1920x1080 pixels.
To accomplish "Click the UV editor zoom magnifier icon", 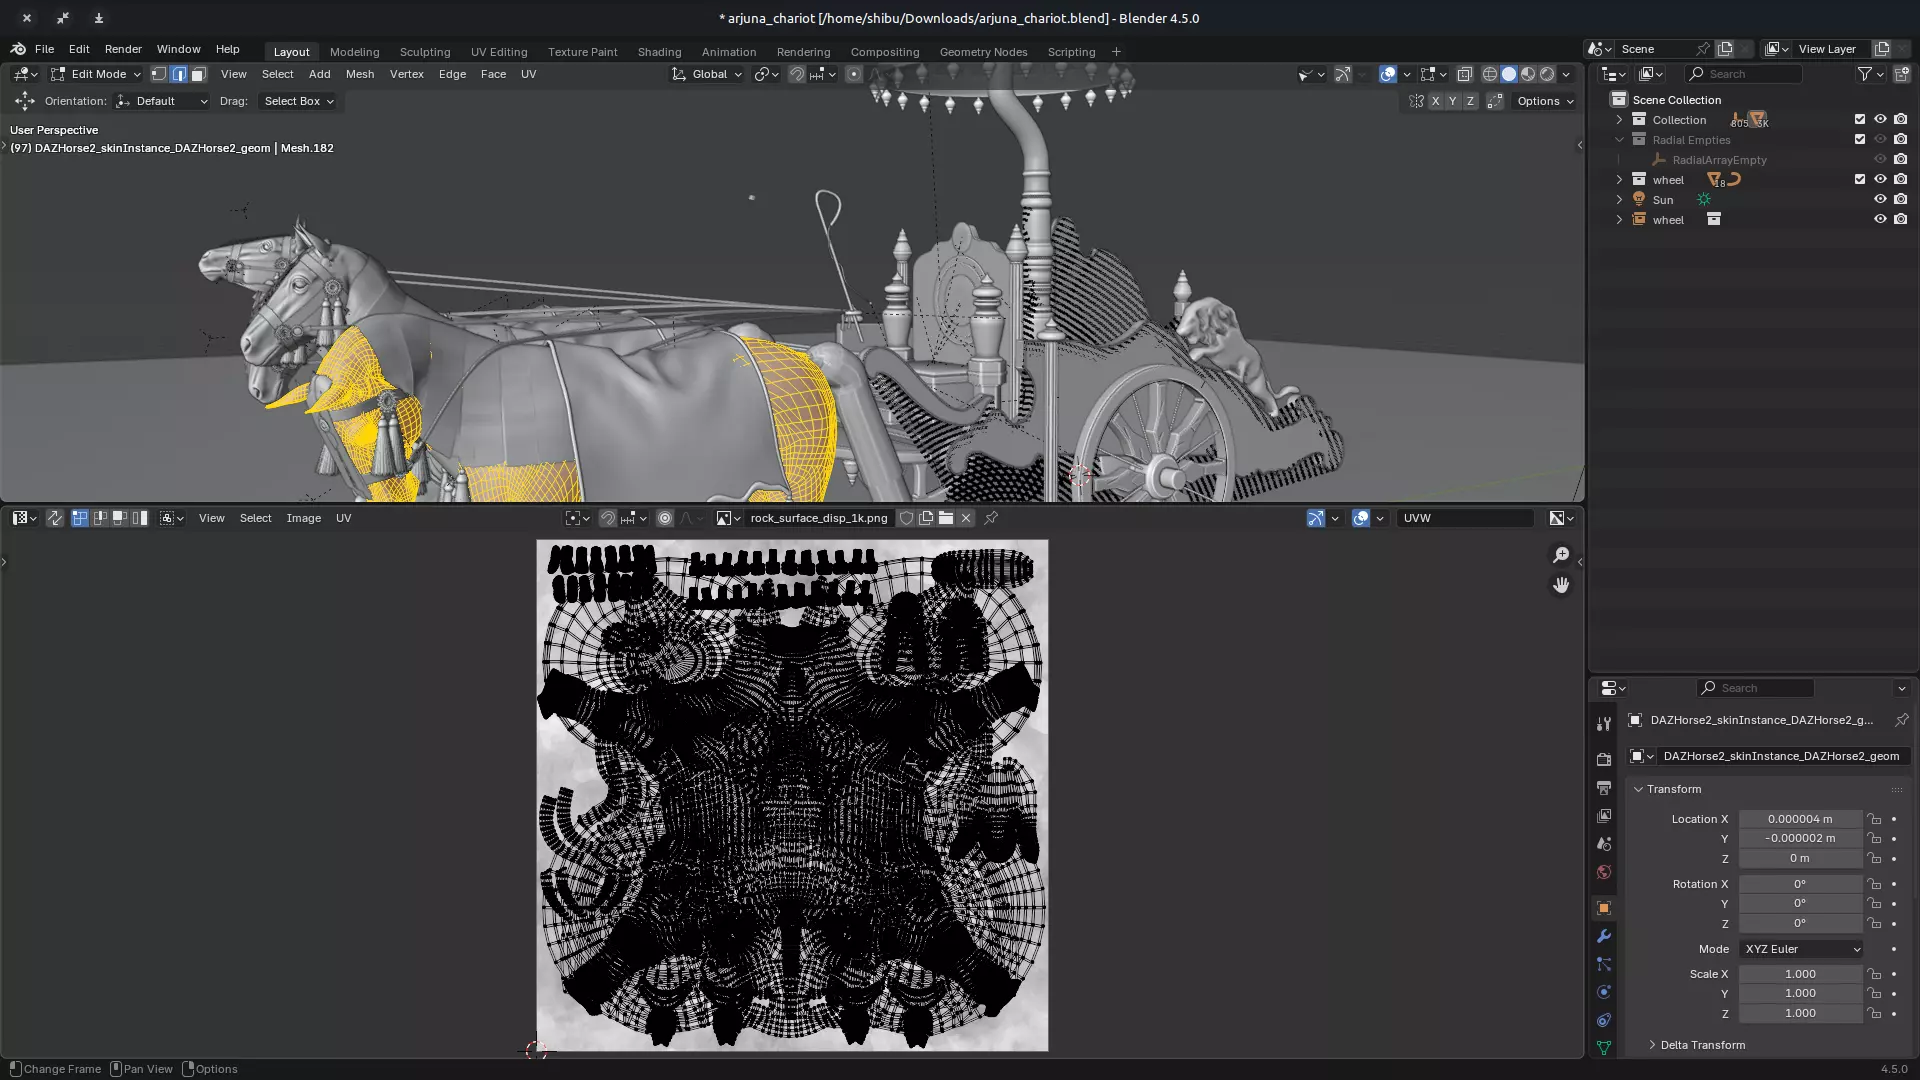I will coord(1561,555).
